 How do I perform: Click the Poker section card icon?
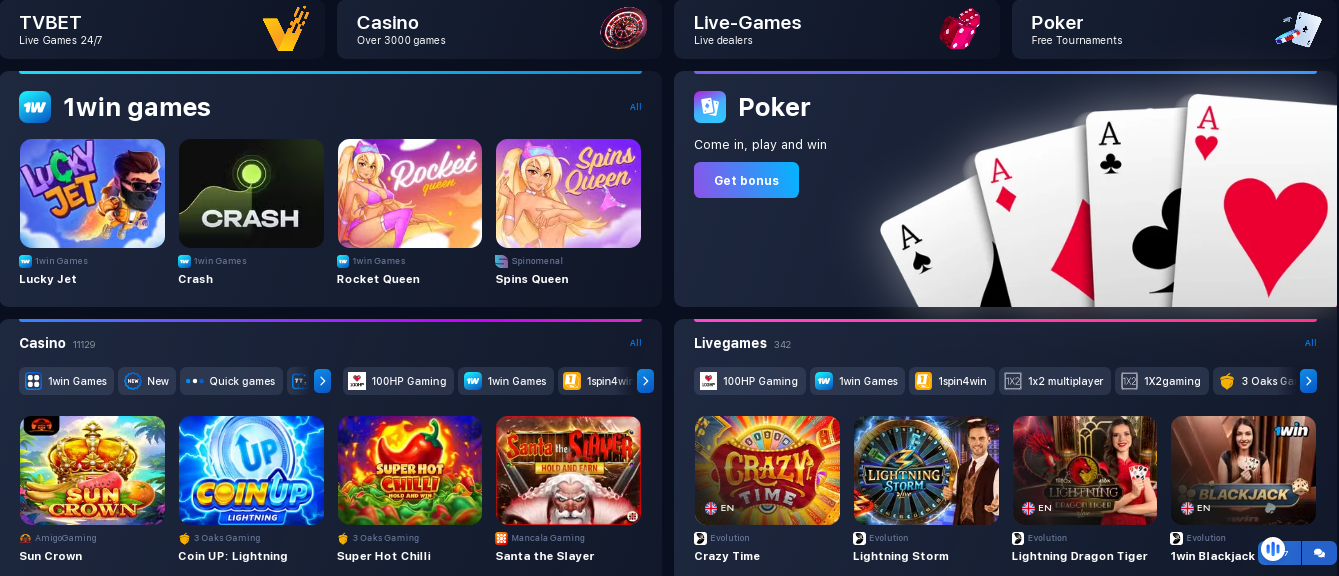(710, 107)
